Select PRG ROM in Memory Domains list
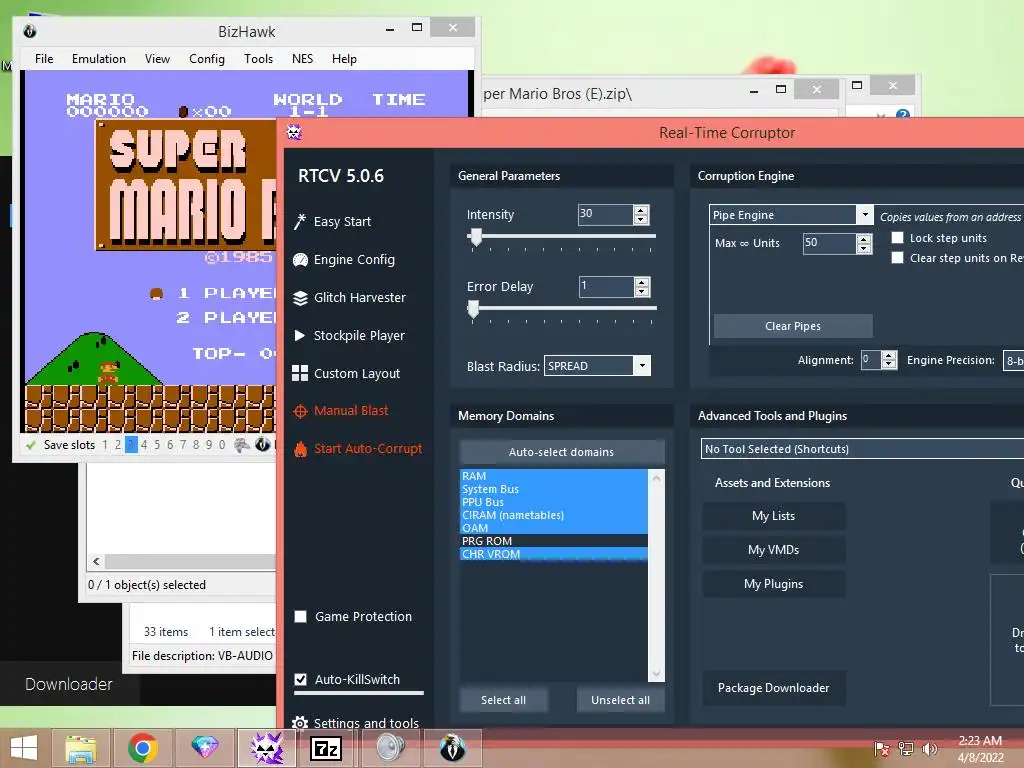This screenshot has width=1024, height=768. tap(554, 541)
